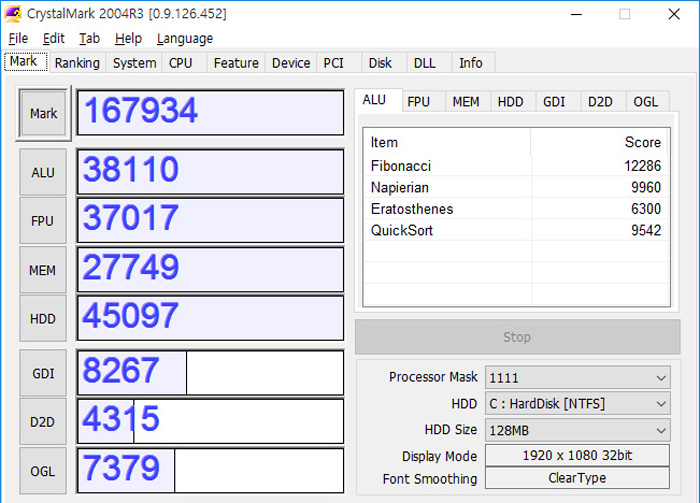Switch to the Device tab
Image resolution: width=700 pixels, height=503 pixels.
291,63
